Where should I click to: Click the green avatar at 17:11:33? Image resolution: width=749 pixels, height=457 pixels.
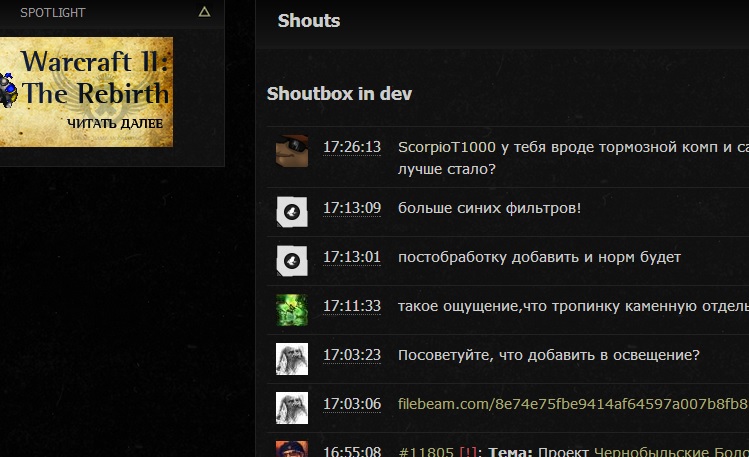292,310
